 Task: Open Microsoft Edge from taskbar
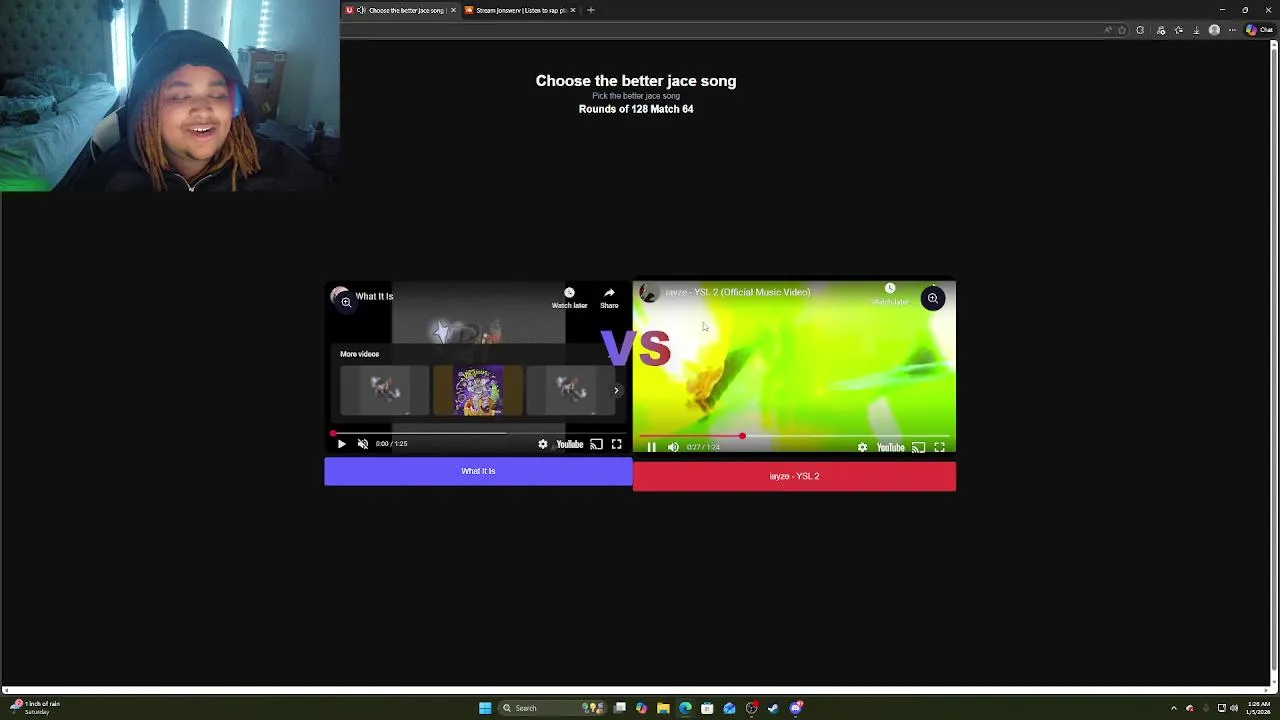(x=685, y=708)
